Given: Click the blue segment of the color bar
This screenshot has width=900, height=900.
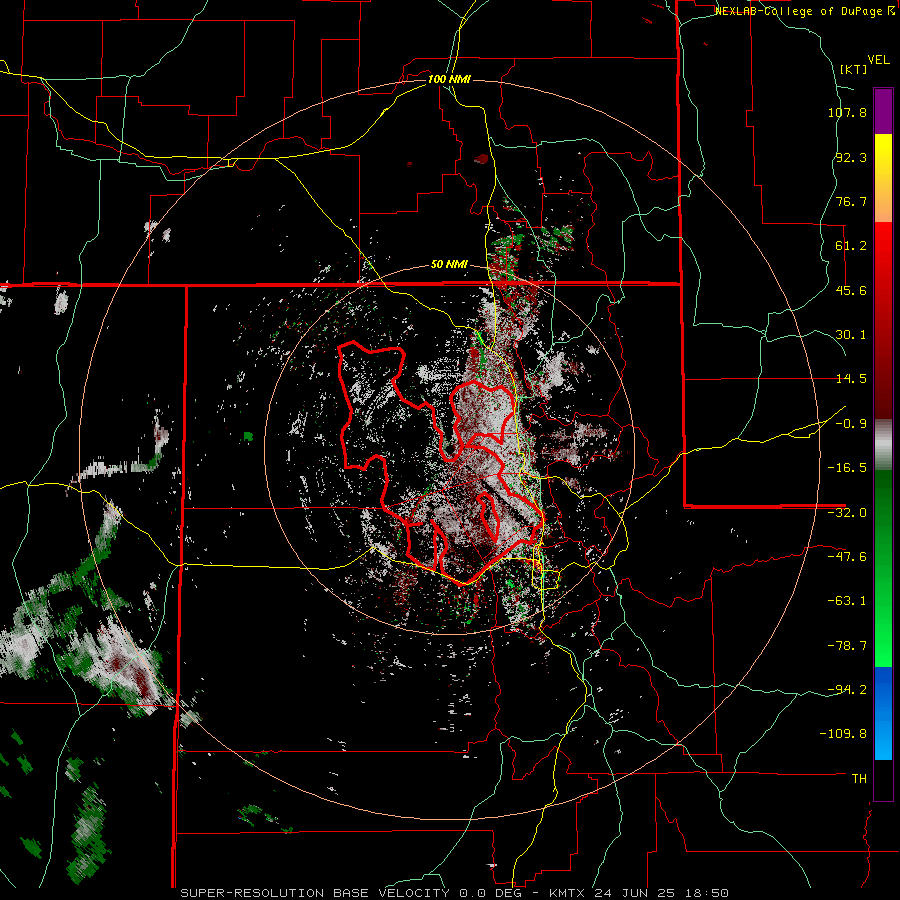Looking at the screenshot, I should pos(883,713).
